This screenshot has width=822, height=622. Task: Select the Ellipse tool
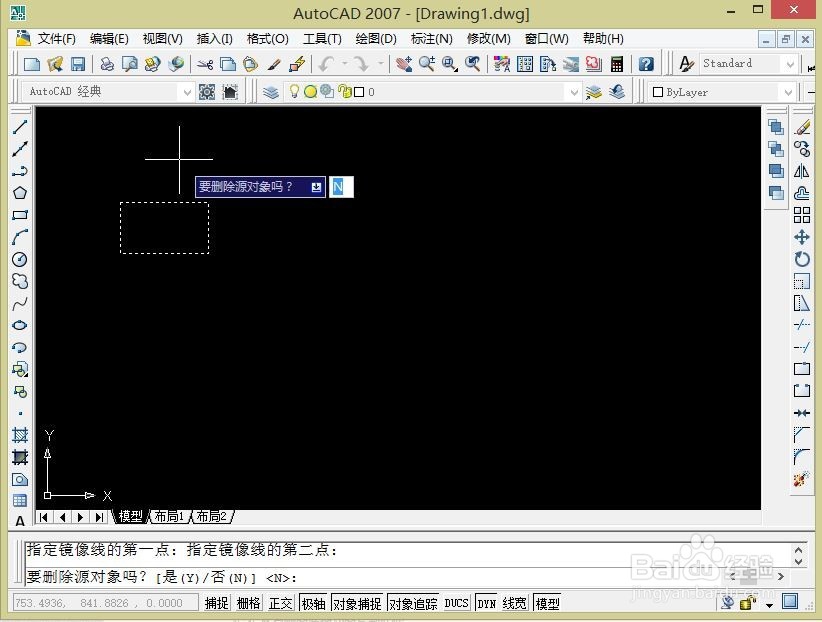click(20, 325)
